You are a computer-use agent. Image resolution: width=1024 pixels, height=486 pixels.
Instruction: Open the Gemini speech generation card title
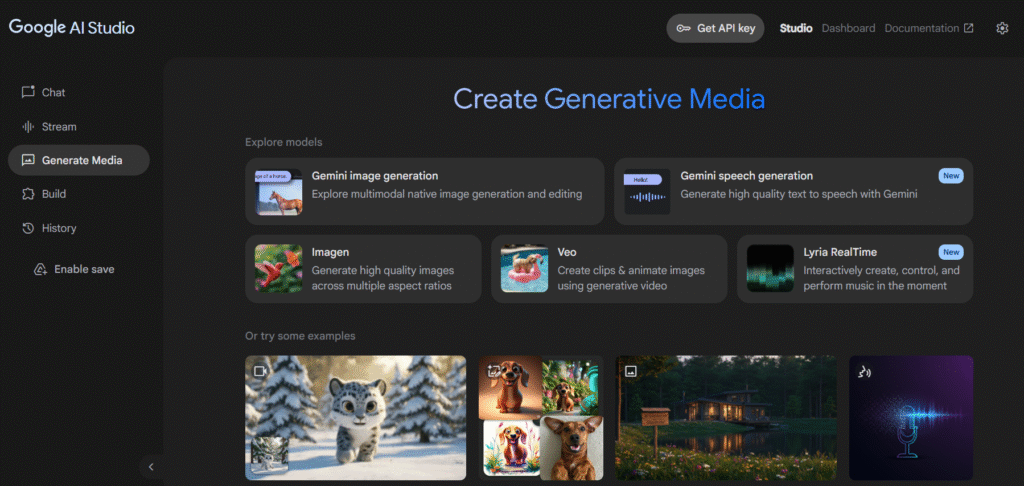coord(746,176)
